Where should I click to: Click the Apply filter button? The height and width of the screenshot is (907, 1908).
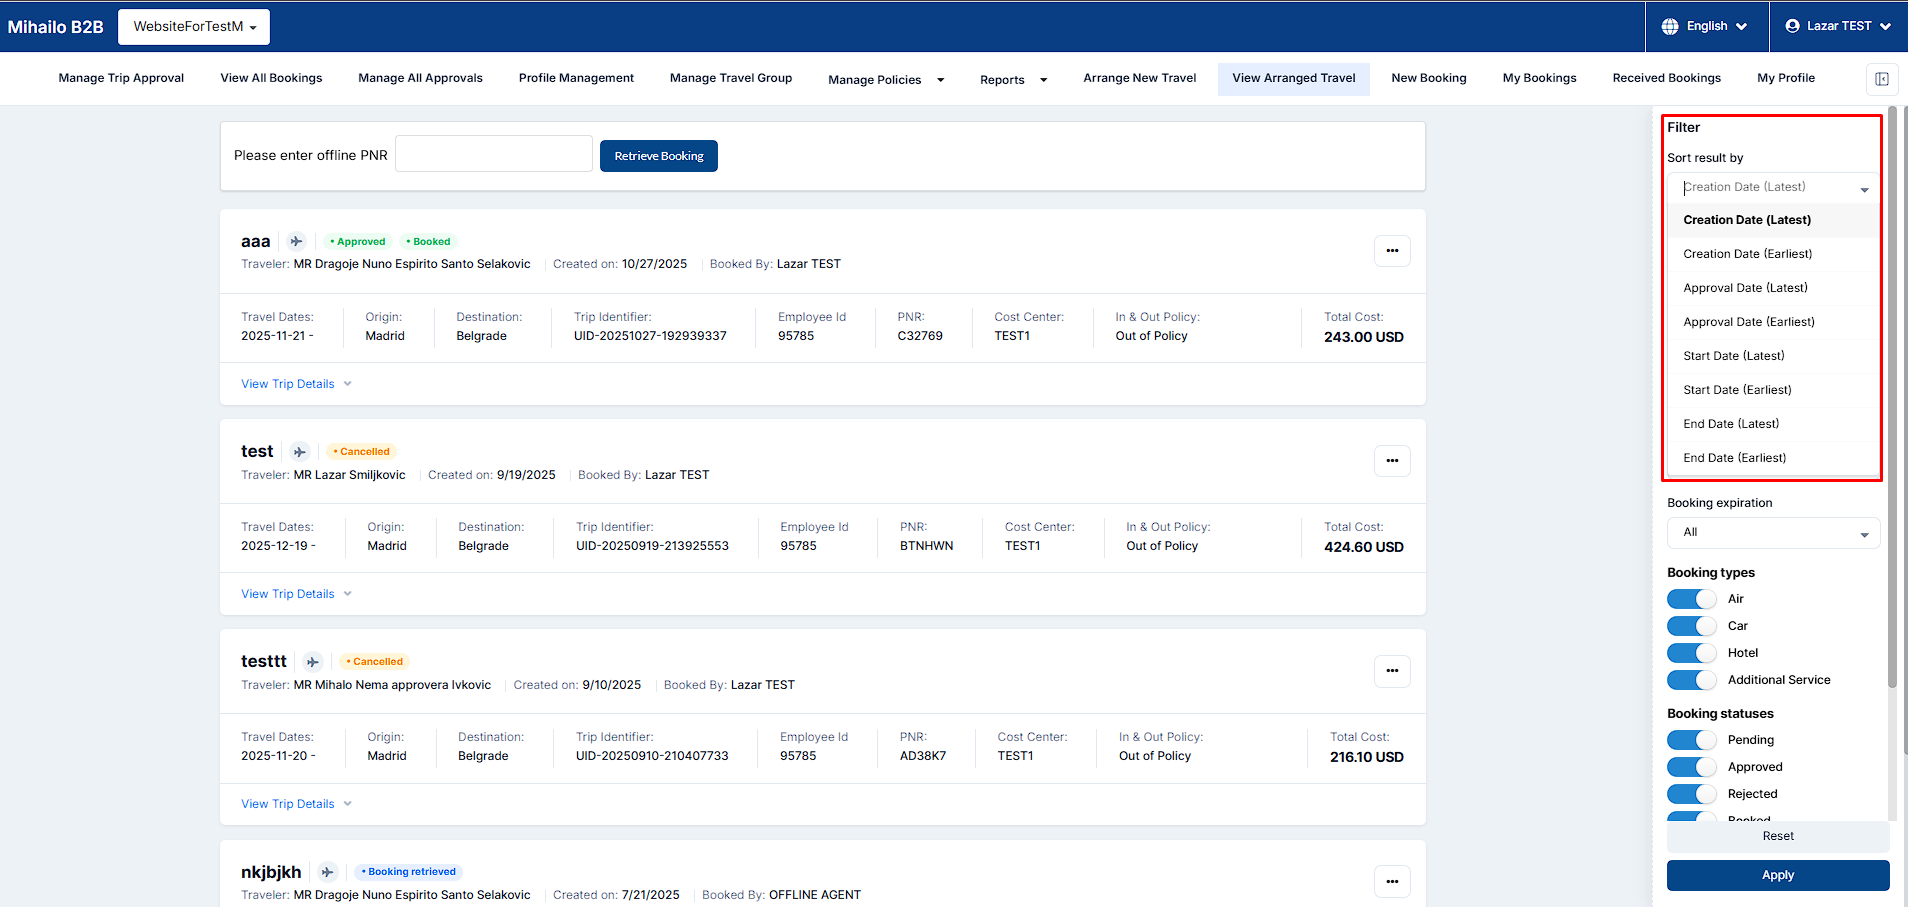tap(1778, 875)
